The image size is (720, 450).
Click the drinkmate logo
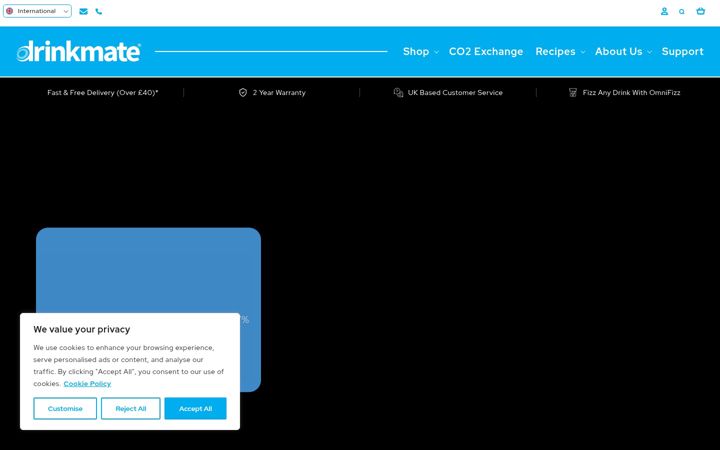click(x=79, y=51)
